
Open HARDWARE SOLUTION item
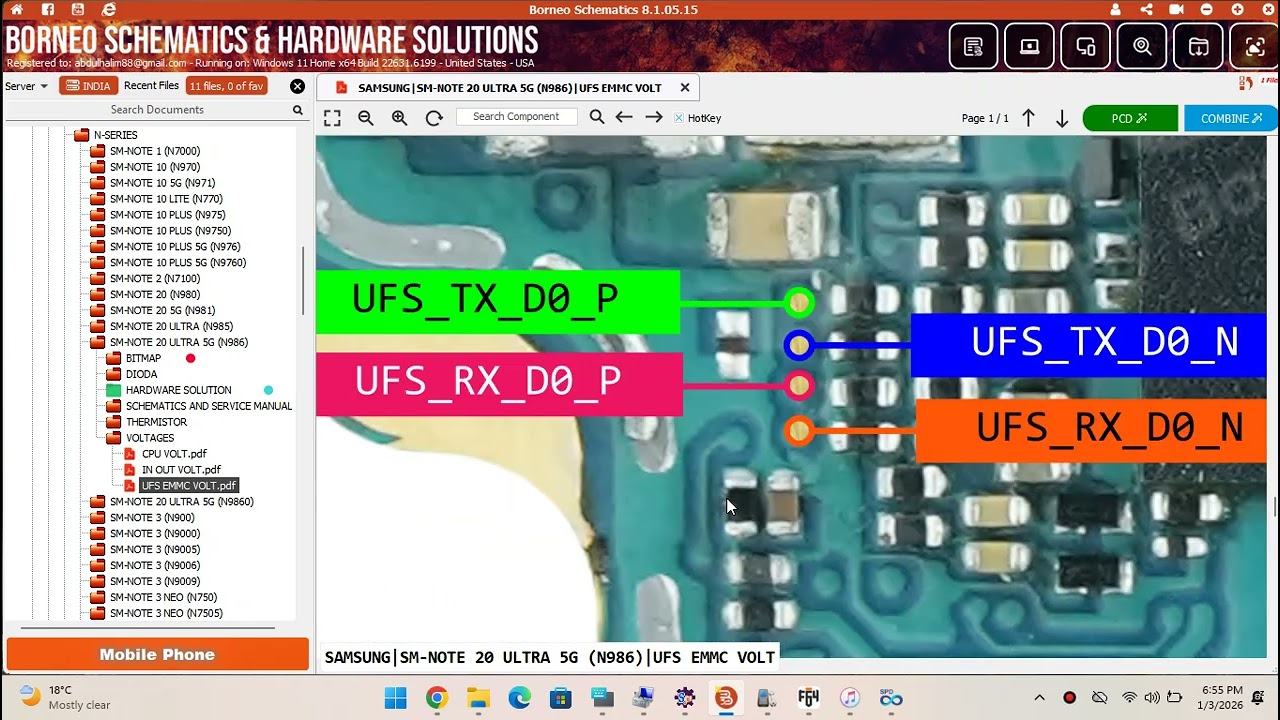coord(178,390)
